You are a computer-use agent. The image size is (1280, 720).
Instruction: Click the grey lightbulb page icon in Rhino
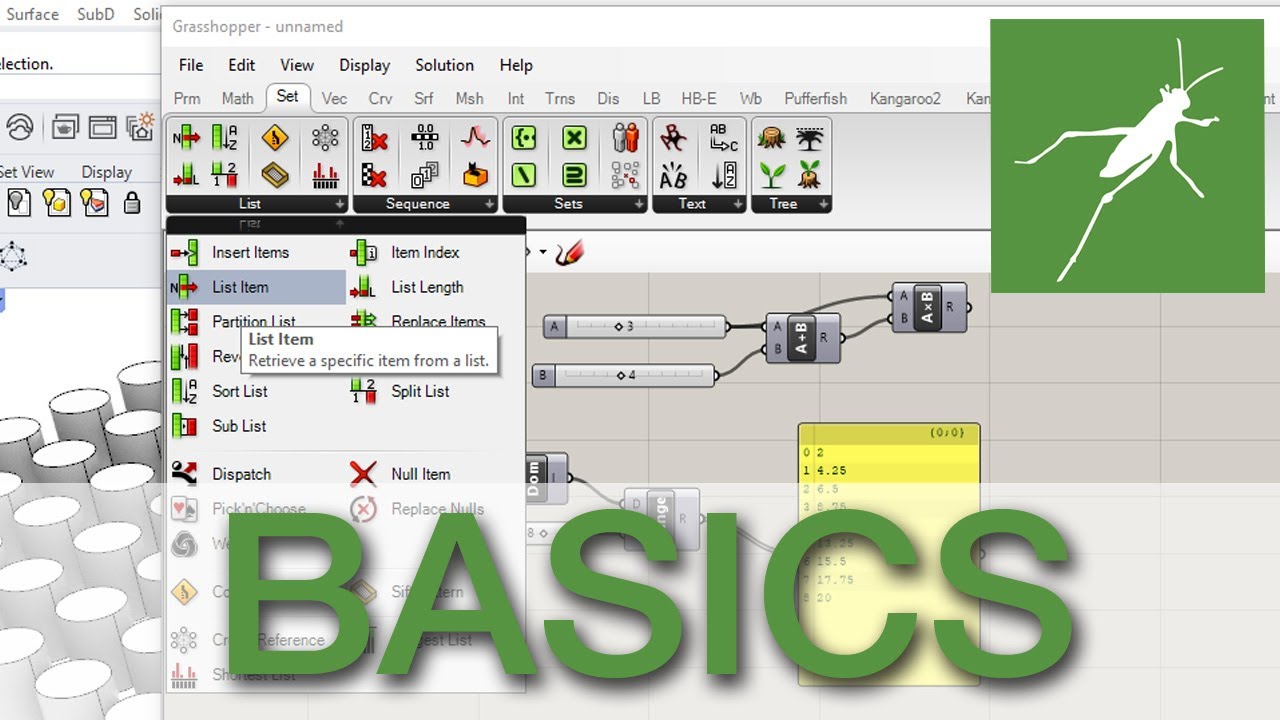[18, 203]
